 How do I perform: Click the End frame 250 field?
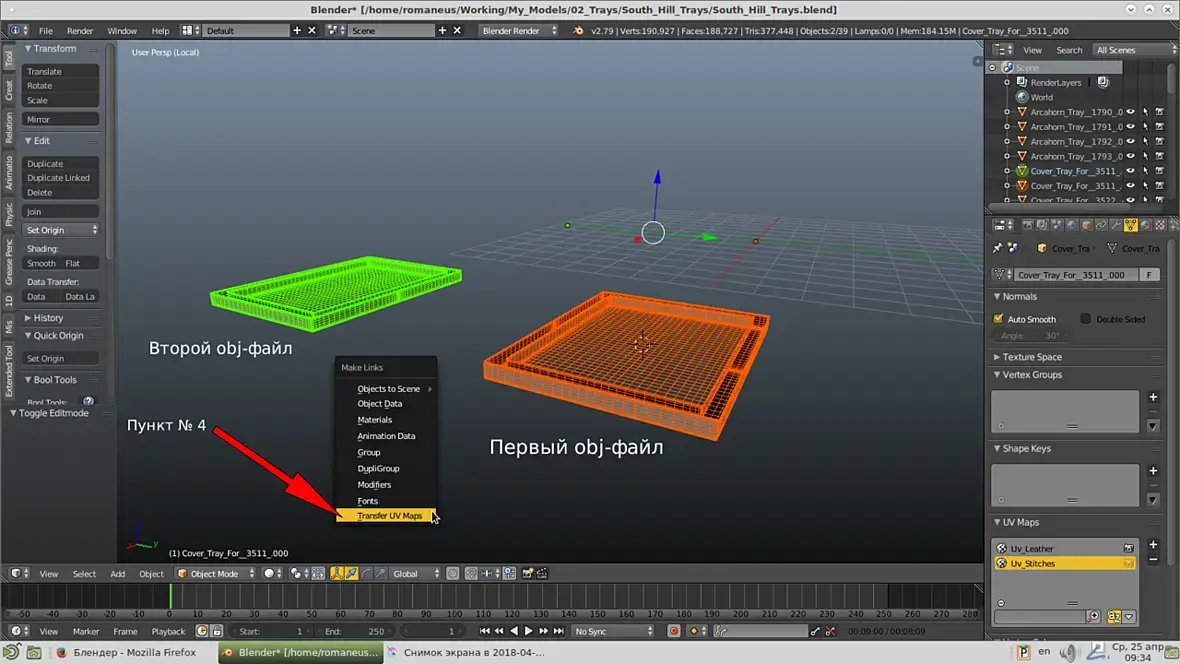[x=355, y=631]
